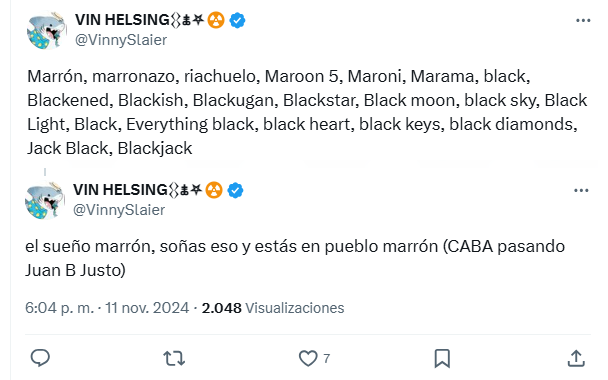Click the blue verified badge on the second tweet
Image resolution: width=608 pixels, height=380 pixels.
[x=235, y=190]
